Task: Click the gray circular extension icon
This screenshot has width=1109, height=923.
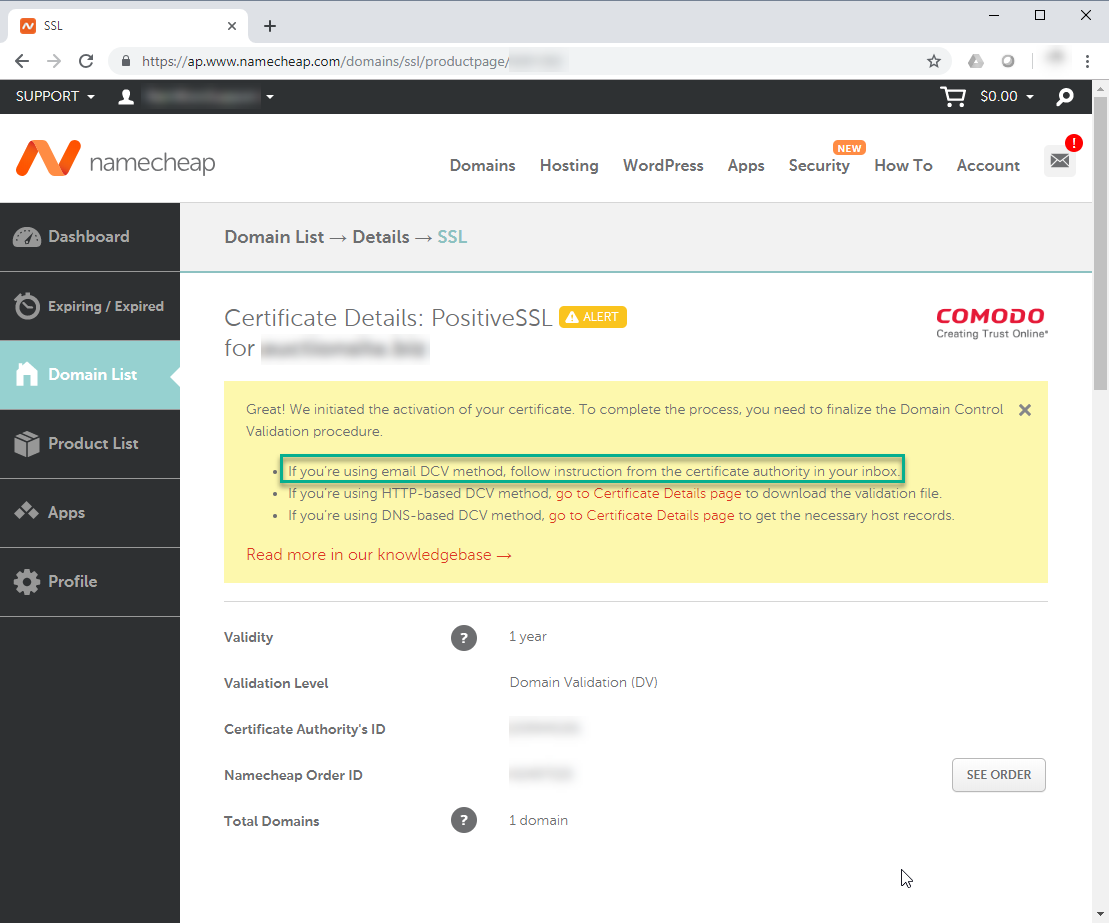Action: 1008,62
